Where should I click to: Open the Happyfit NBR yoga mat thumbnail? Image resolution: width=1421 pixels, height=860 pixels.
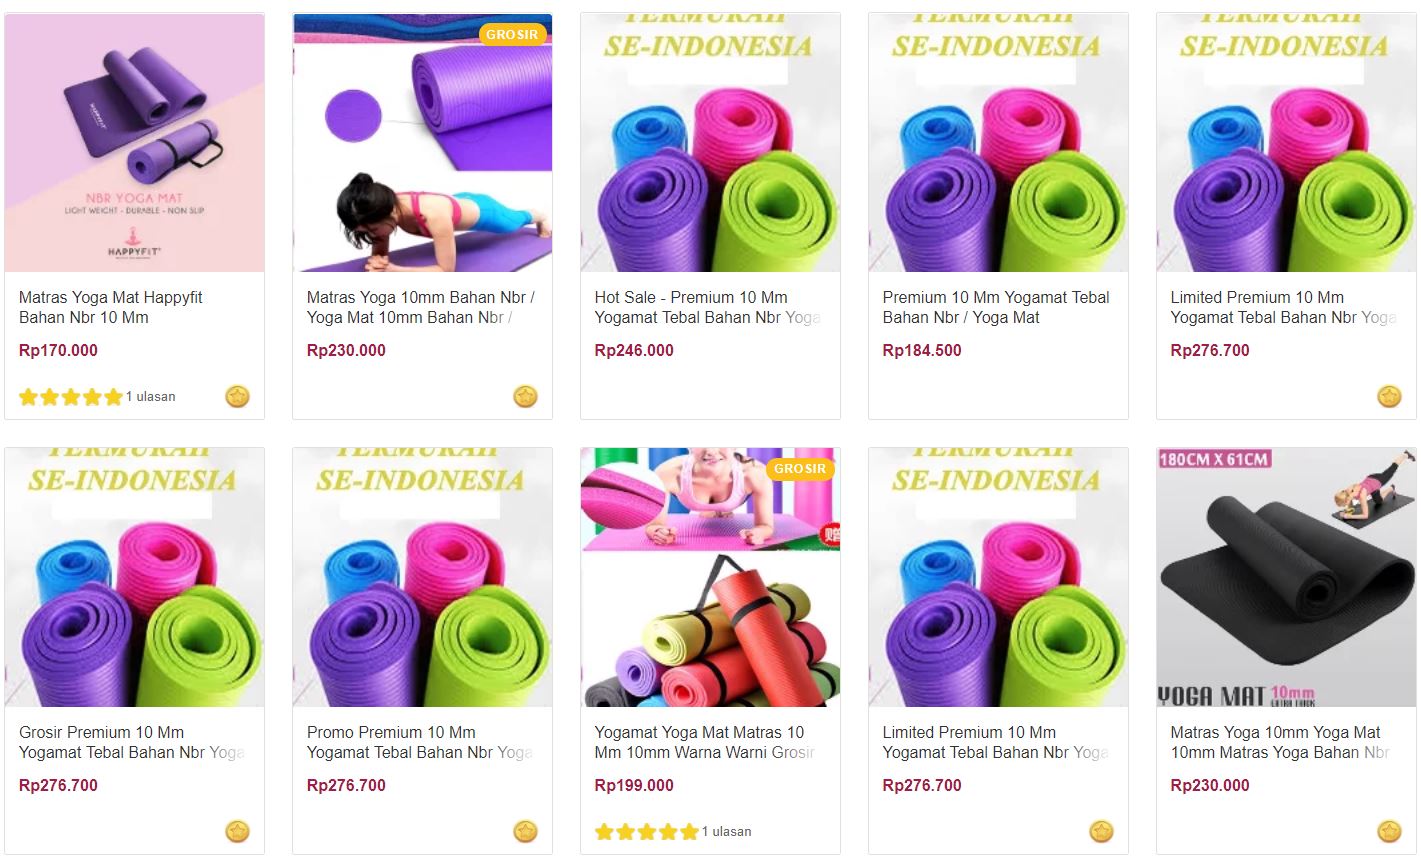click(135, 142)
